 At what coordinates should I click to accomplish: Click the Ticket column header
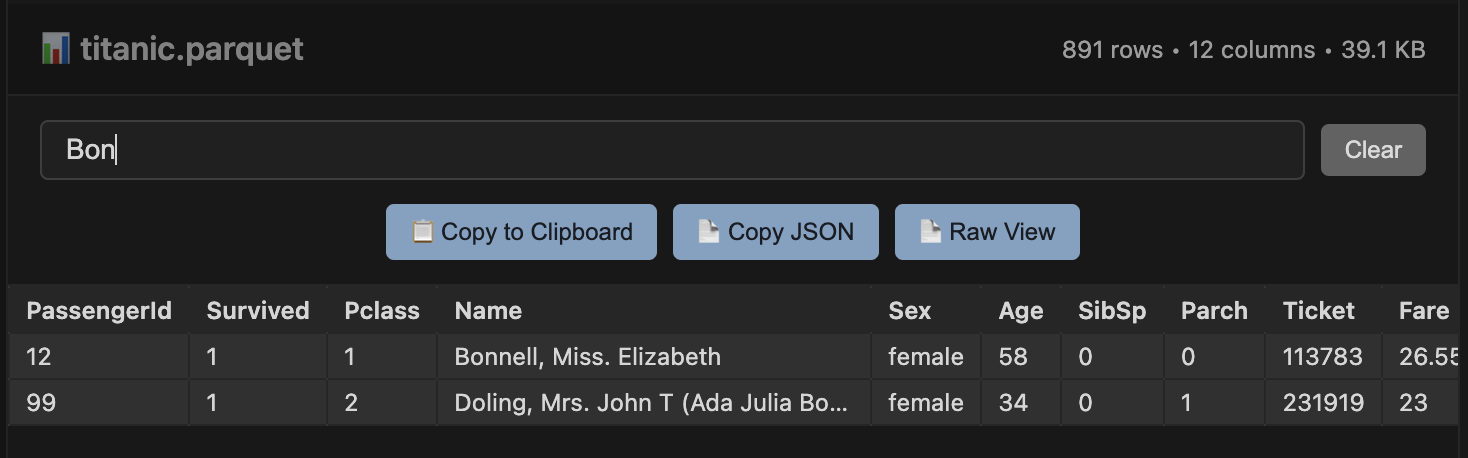(x=1319, y=311)
